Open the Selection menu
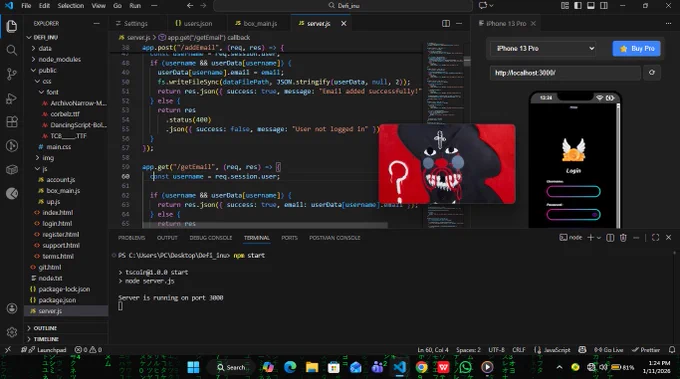680x379 pixels. pyautogui.click(x=70, y=6)
